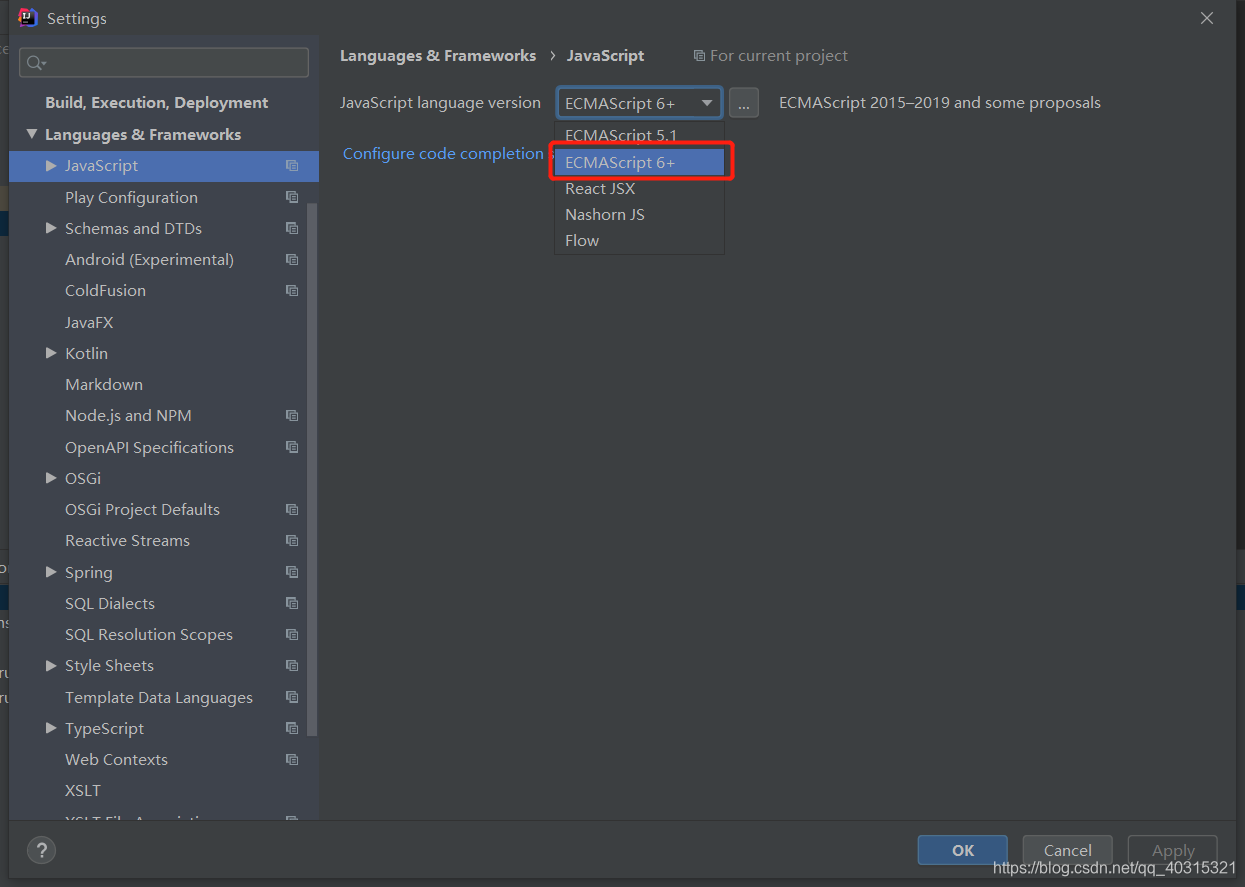Focus the settings search field
Screen dimensions: 1245x887
coord(164,63)
